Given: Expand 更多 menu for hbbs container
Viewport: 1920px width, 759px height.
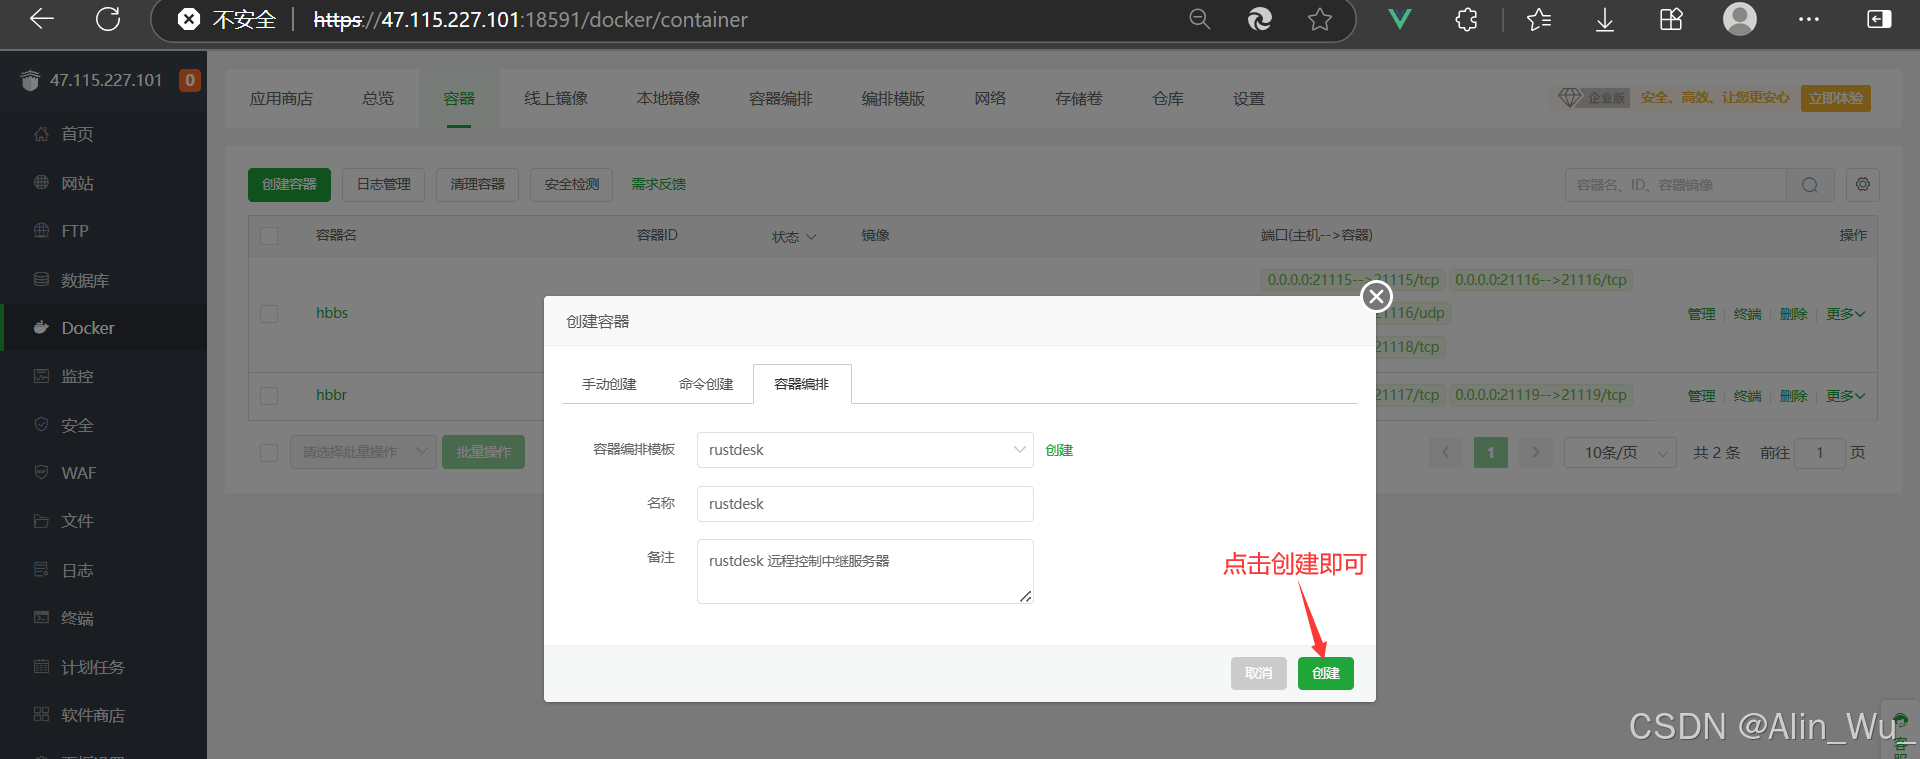Looking at the screenshot, I should 1845,314.
